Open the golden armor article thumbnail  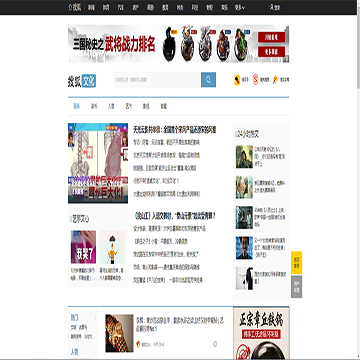pos(119,333)
